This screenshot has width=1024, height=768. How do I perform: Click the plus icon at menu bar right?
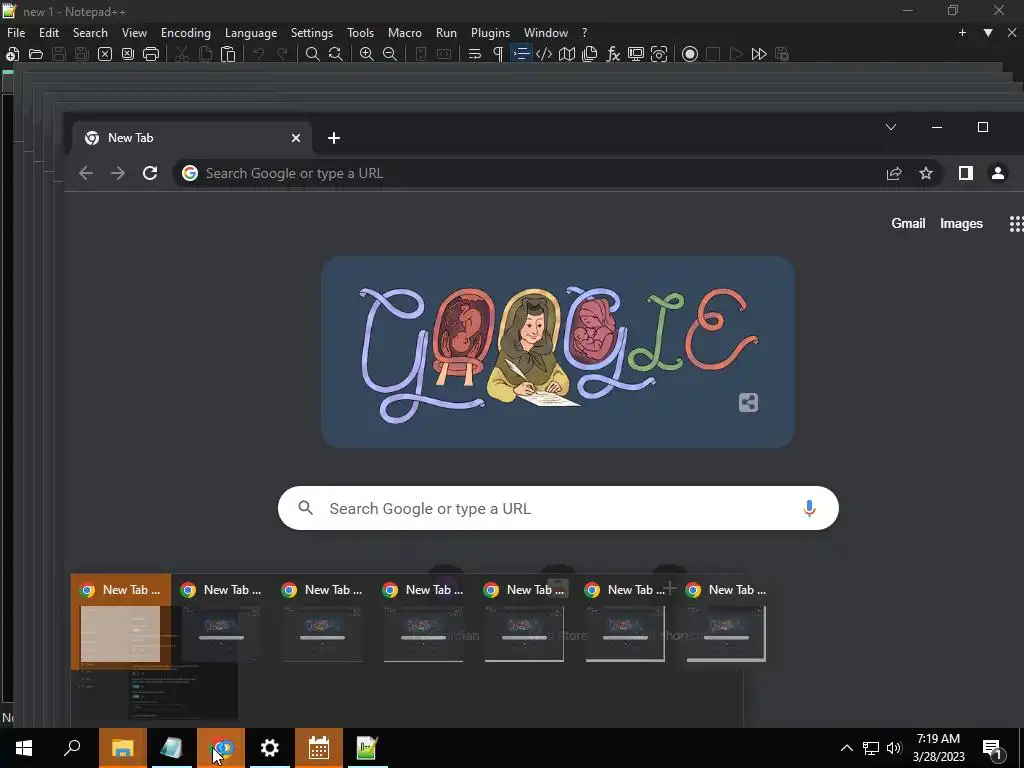962,33
